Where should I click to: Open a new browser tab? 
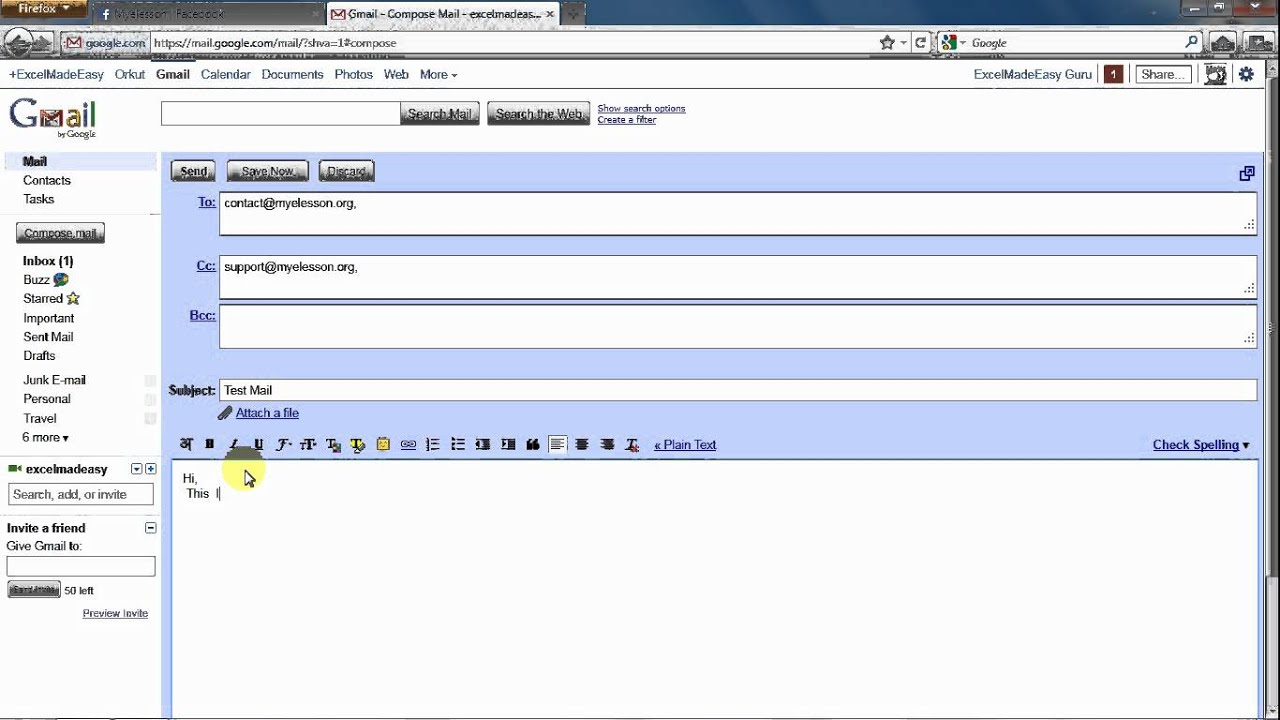tap(573, 14)
